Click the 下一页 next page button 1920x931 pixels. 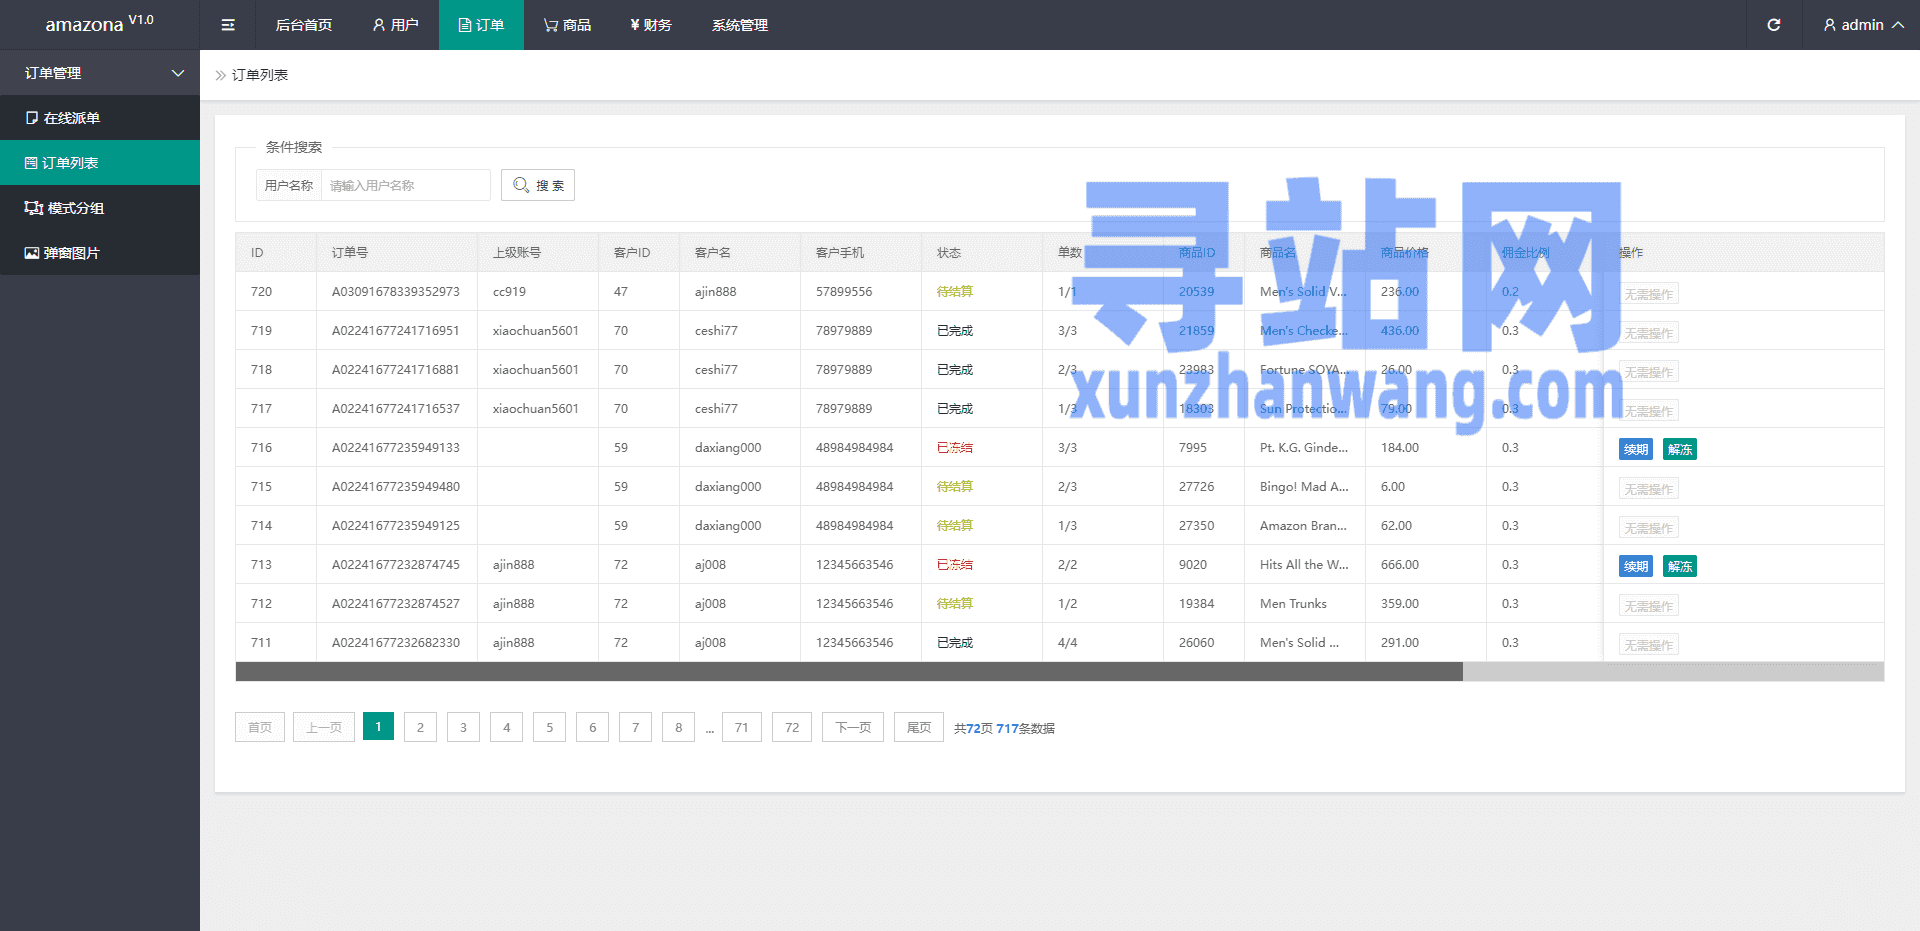[x=852, y=727]
